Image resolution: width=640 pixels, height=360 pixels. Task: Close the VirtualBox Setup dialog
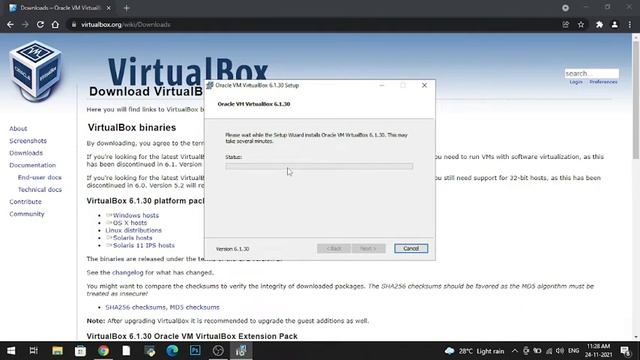424,85
